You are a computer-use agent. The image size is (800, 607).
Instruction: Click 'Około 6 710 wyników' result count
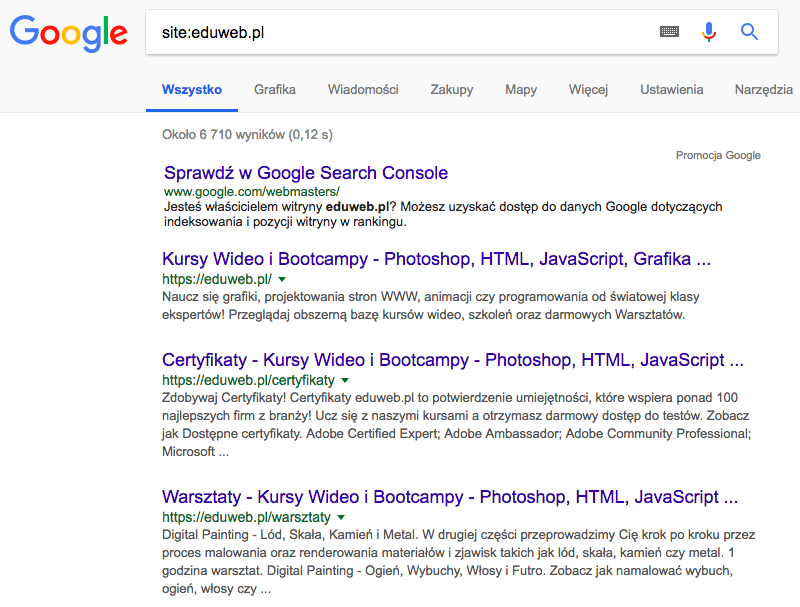[247, 135]
